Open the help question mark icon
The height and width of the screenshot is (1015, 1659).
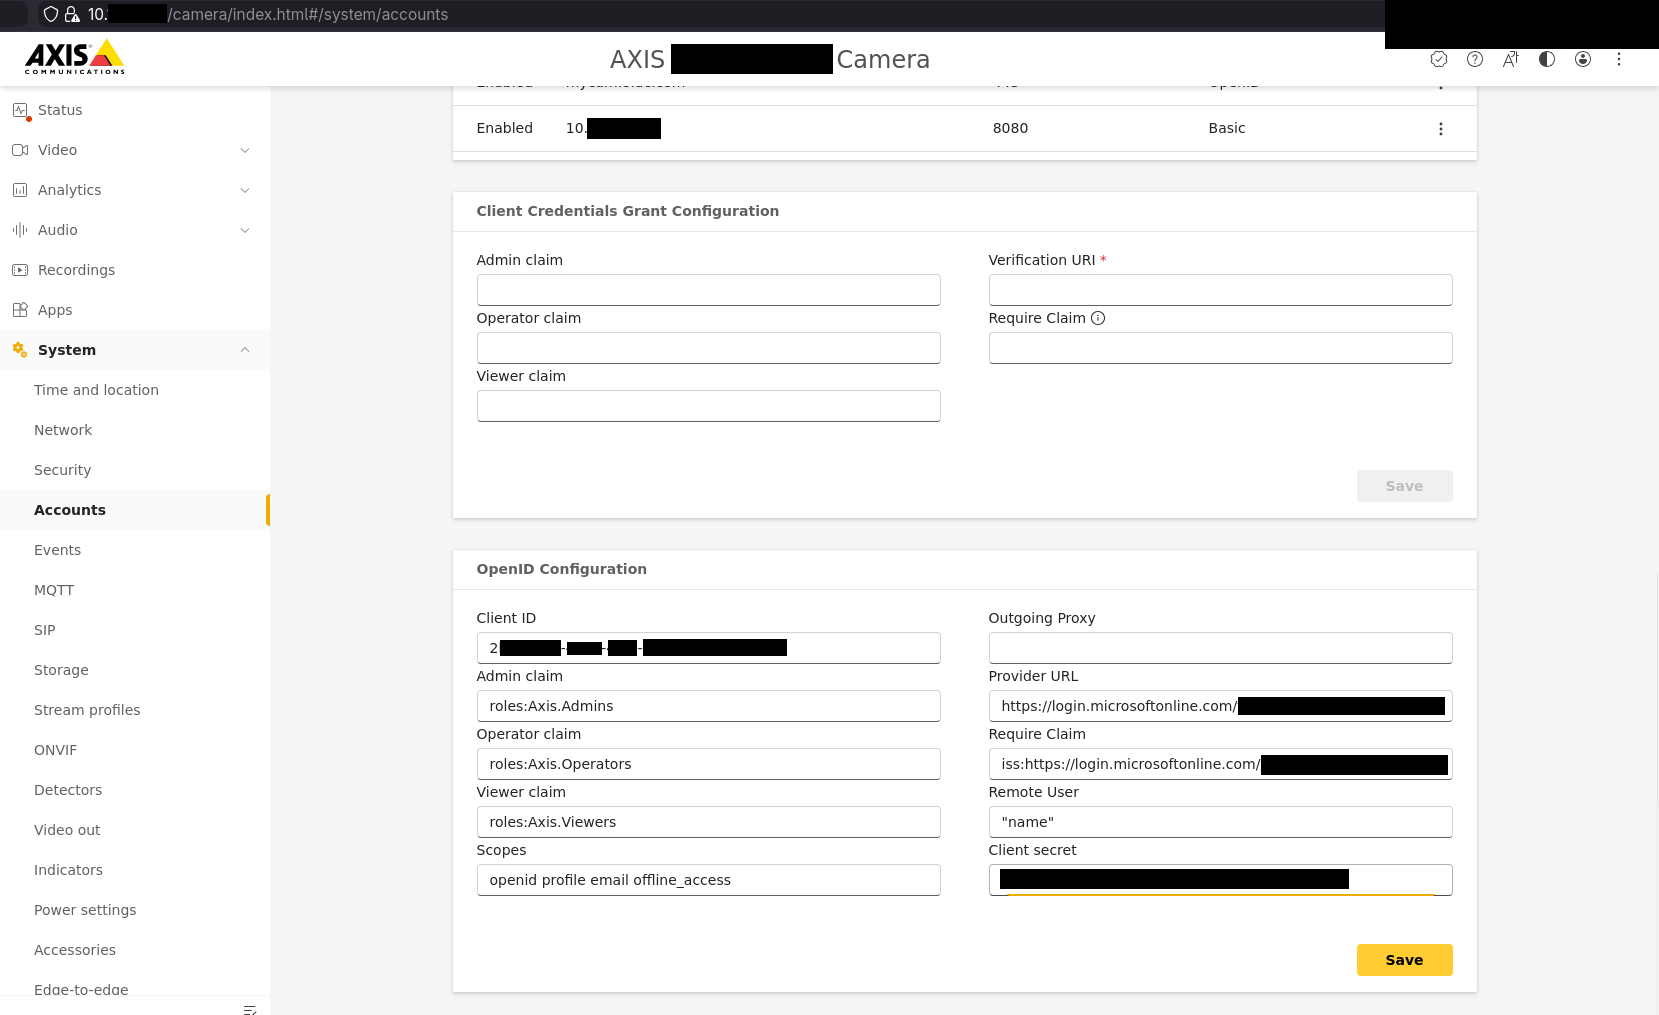[1474, 59]
